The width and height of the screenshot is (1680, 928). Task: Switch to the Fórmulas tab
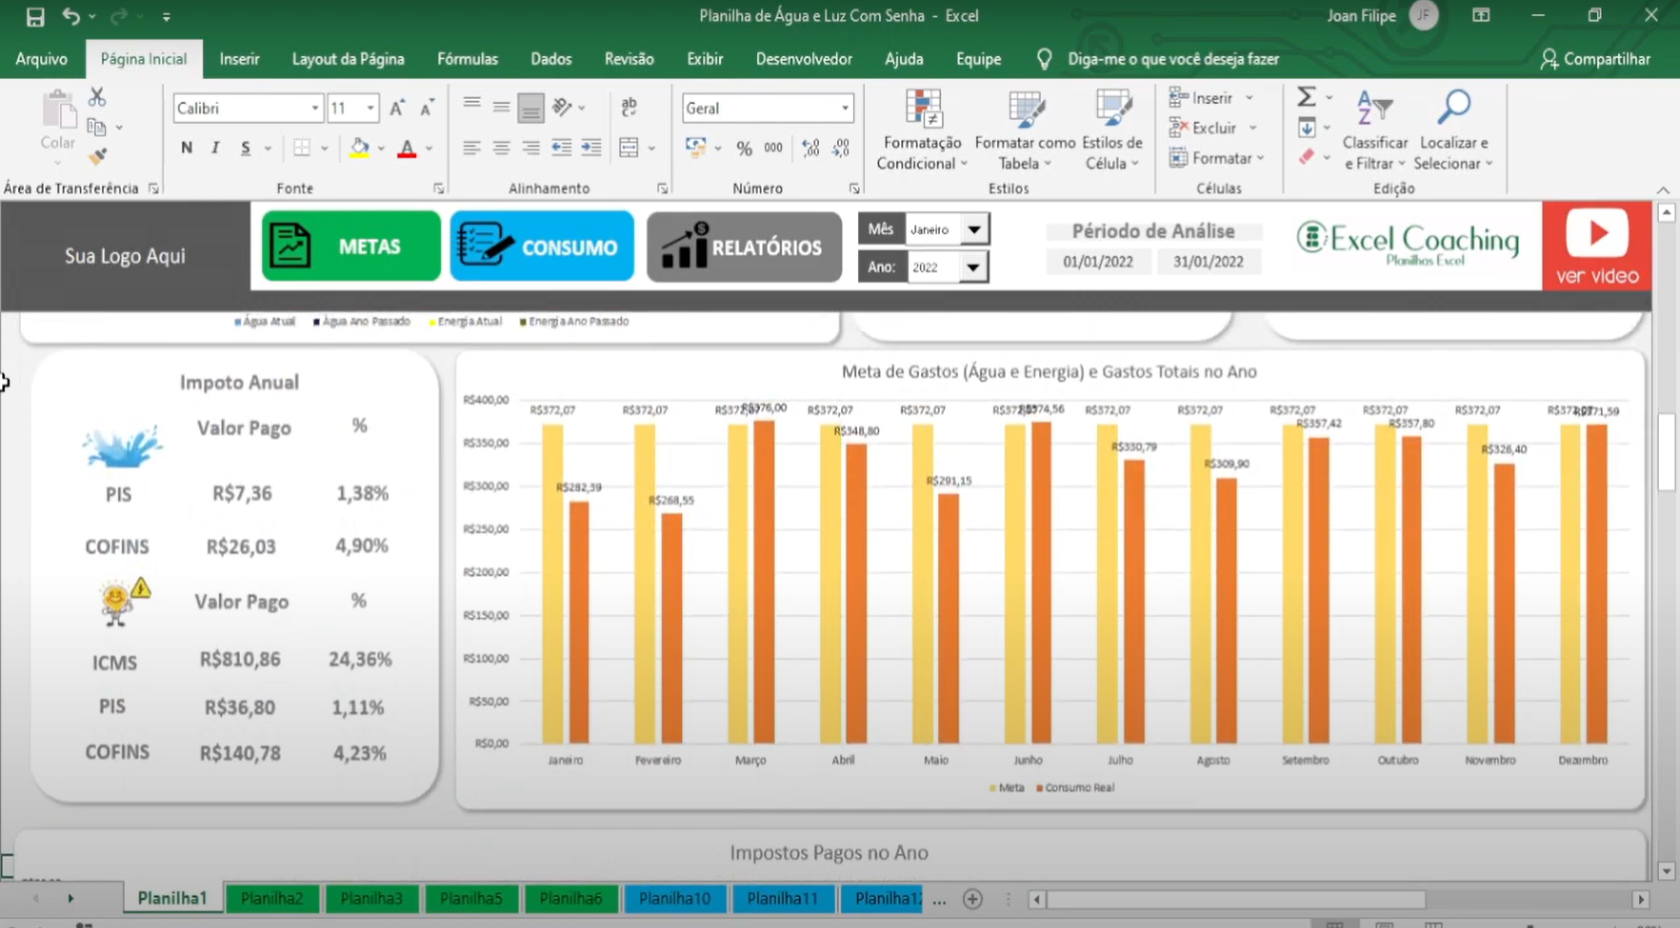(467, 59)
